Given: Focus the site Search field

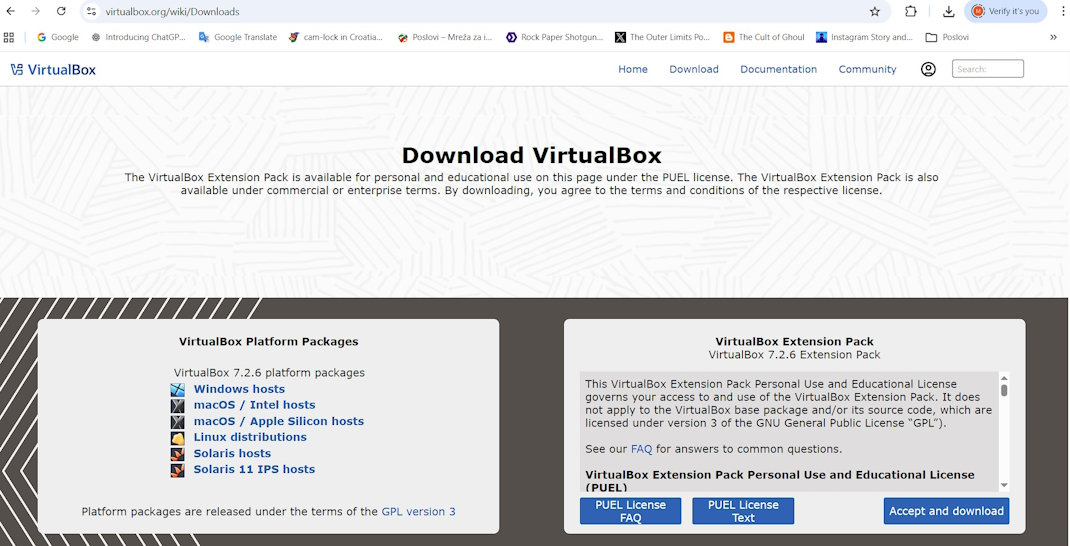Looking at the screenshot, I should [987, 69].
